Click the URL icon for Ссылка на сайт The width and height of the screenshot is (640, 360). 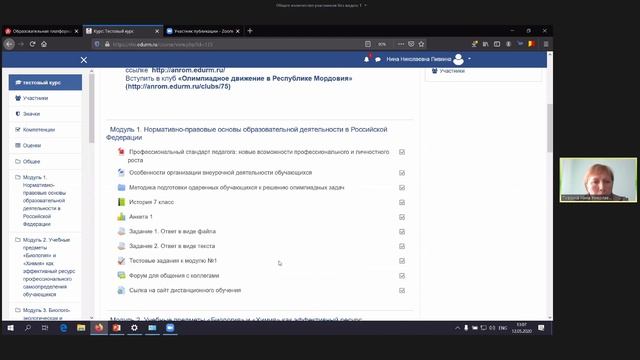click(121, 290)
